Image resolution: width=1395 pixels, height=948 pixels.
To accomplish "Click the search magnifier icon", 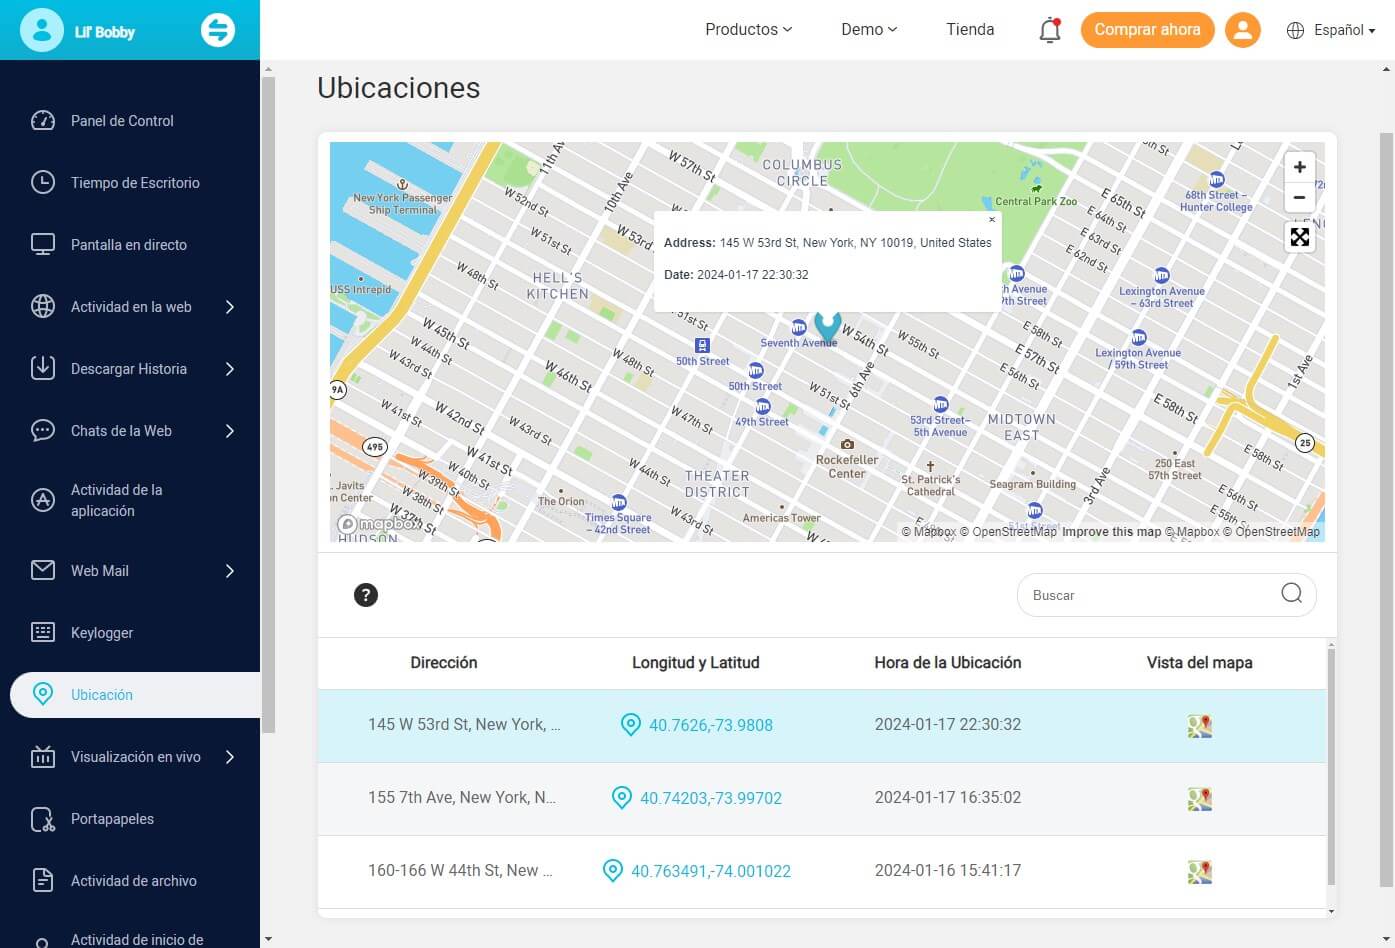I will click(1291, 594).
